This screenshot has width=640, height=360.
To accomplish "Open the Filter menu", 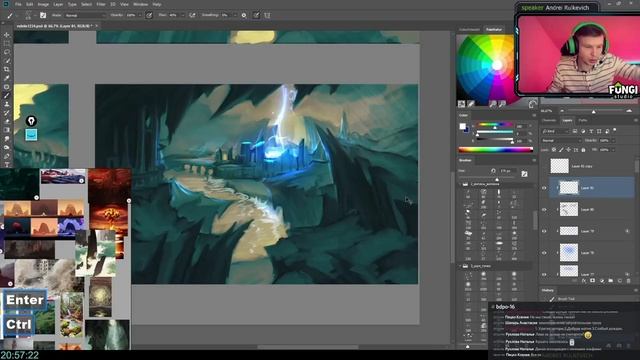I will (x=101, y=4).
